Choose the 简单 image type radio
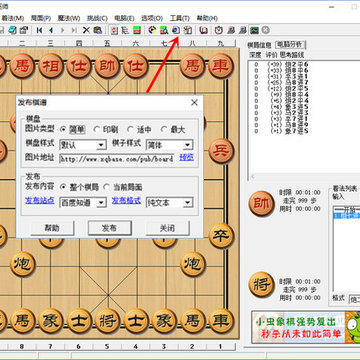 tap(63, 129)
